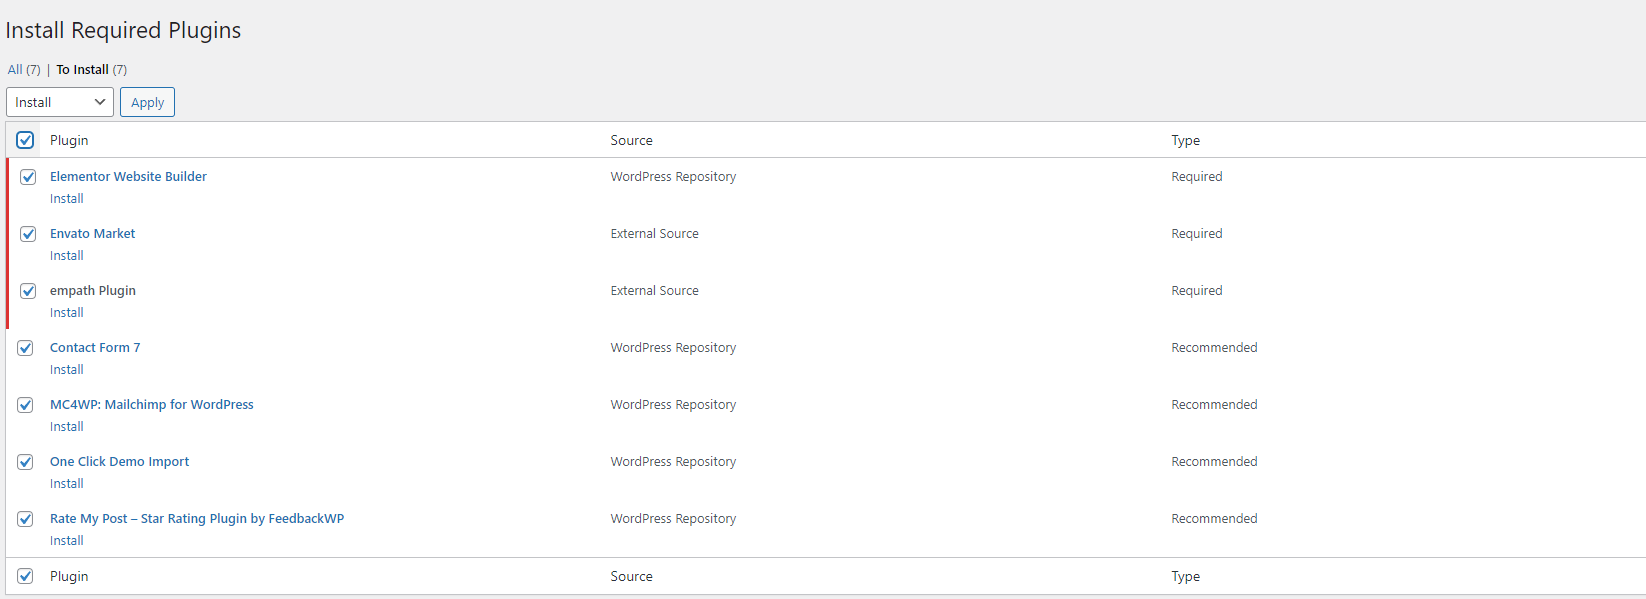Click Install under One Click Demo Import
This screenshot has width=1646, height=599.
click(x=67, y=484)
